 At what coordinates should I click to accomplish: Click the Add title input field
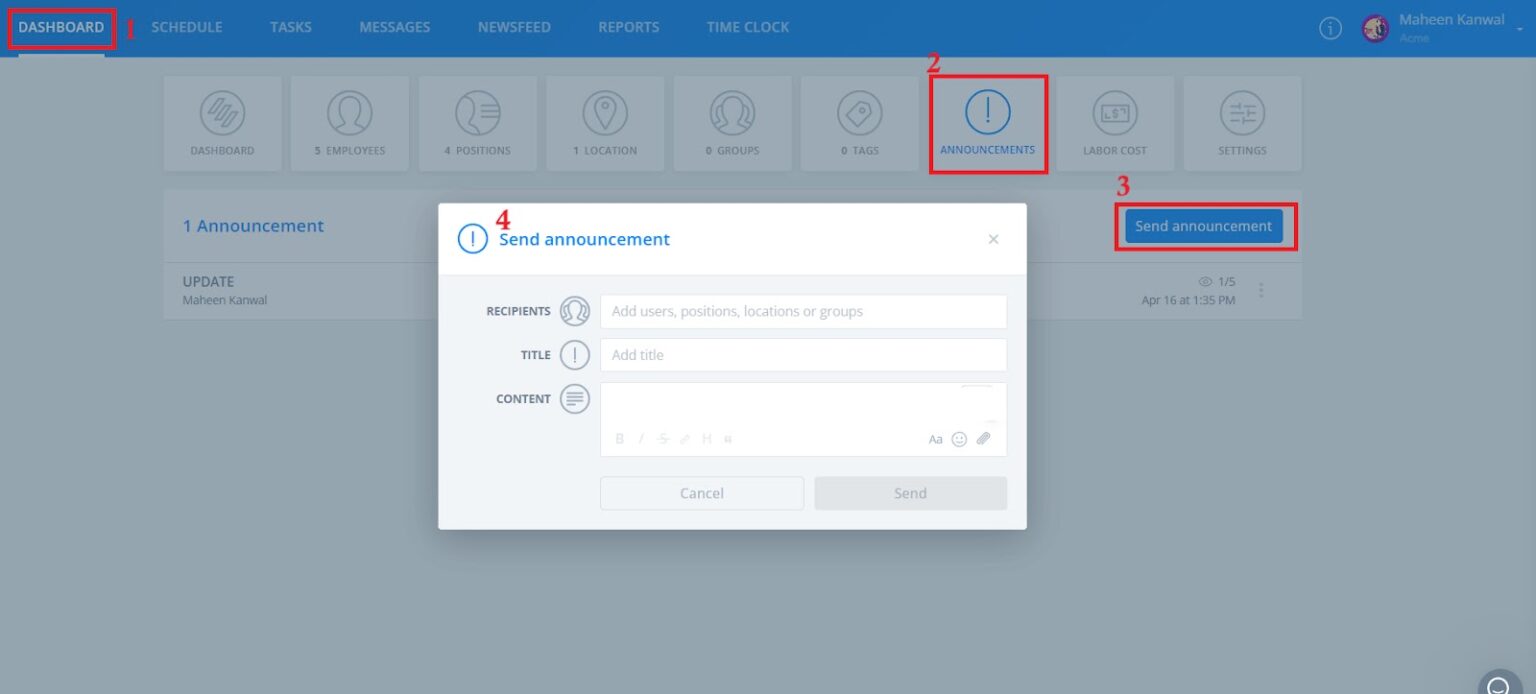click(803, 355)
